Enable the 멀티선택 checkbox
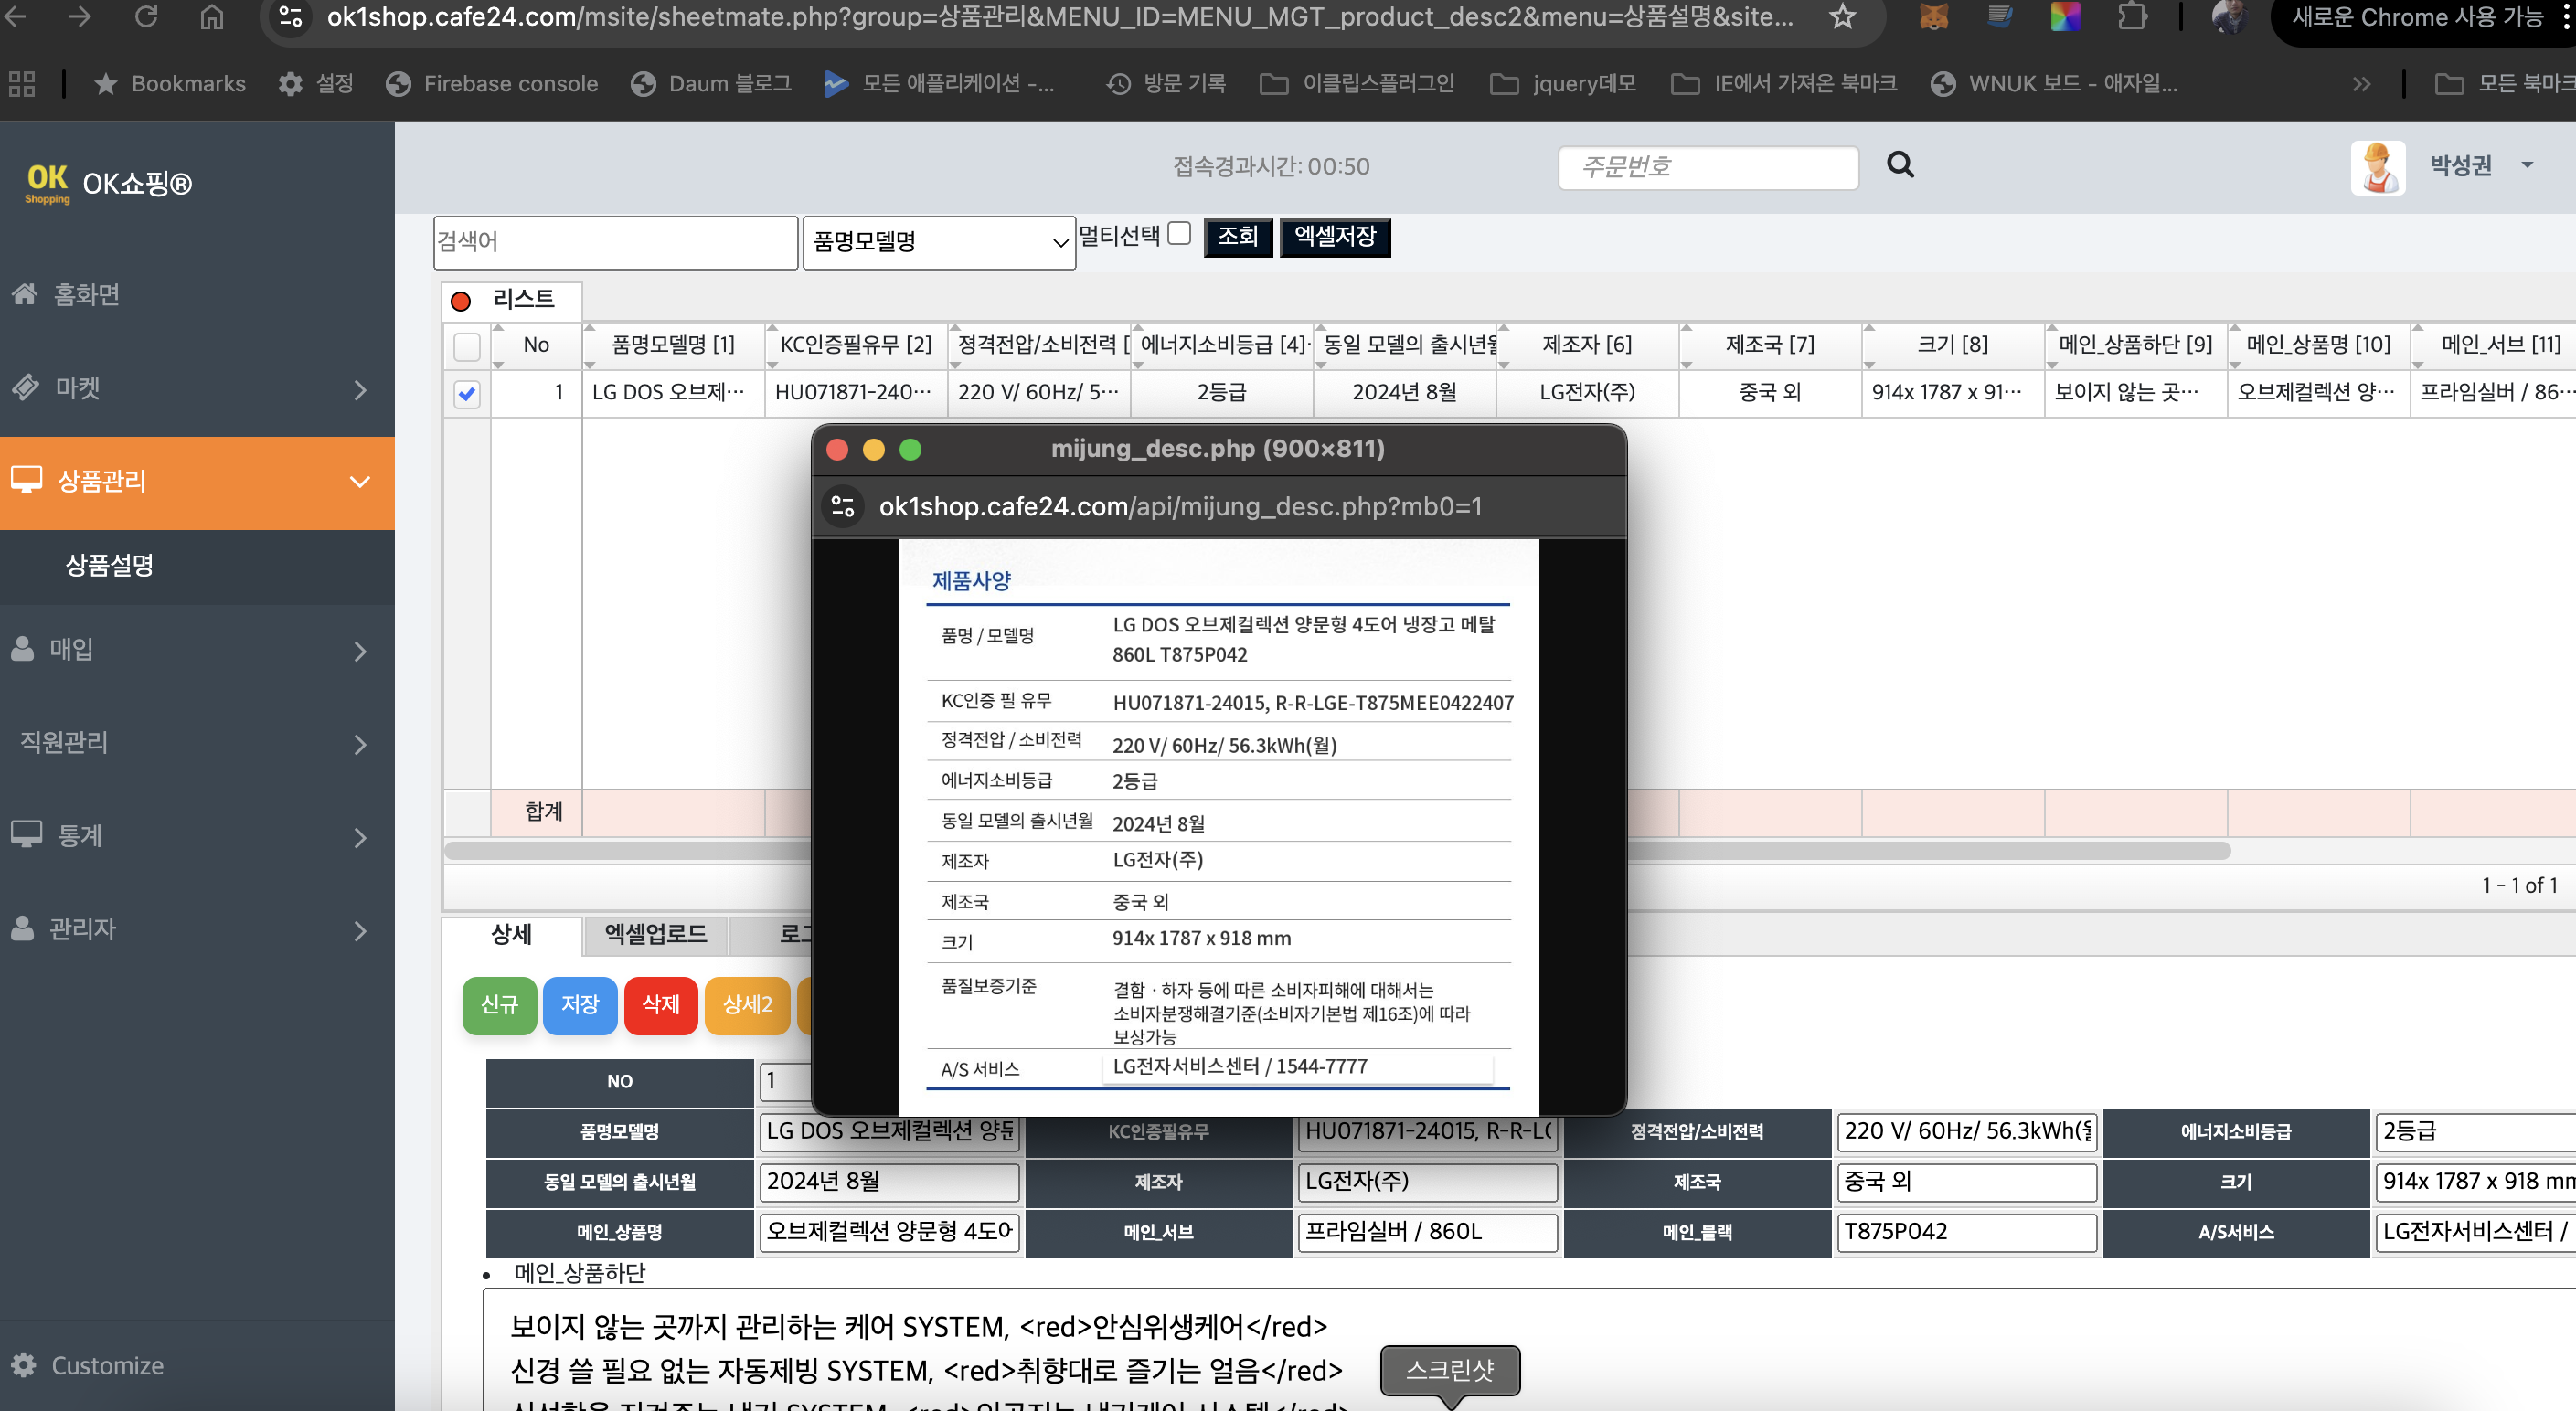 [1180, 234]
